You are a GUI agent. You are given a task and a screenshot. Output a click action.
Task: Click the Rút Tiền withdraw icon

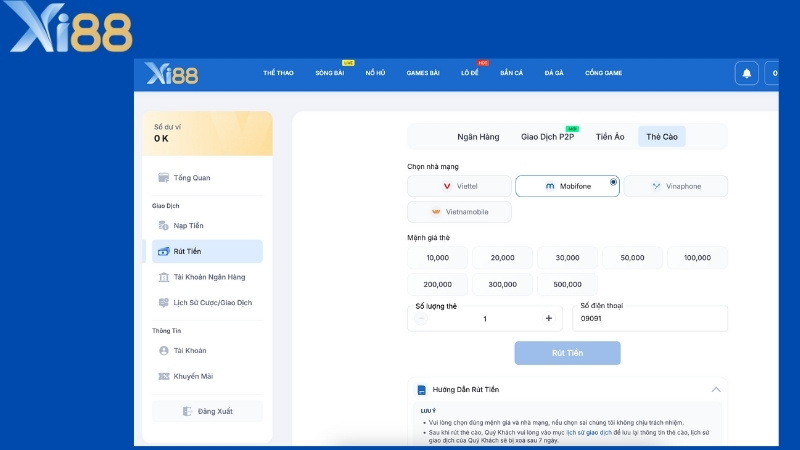[x=163, y=251]
